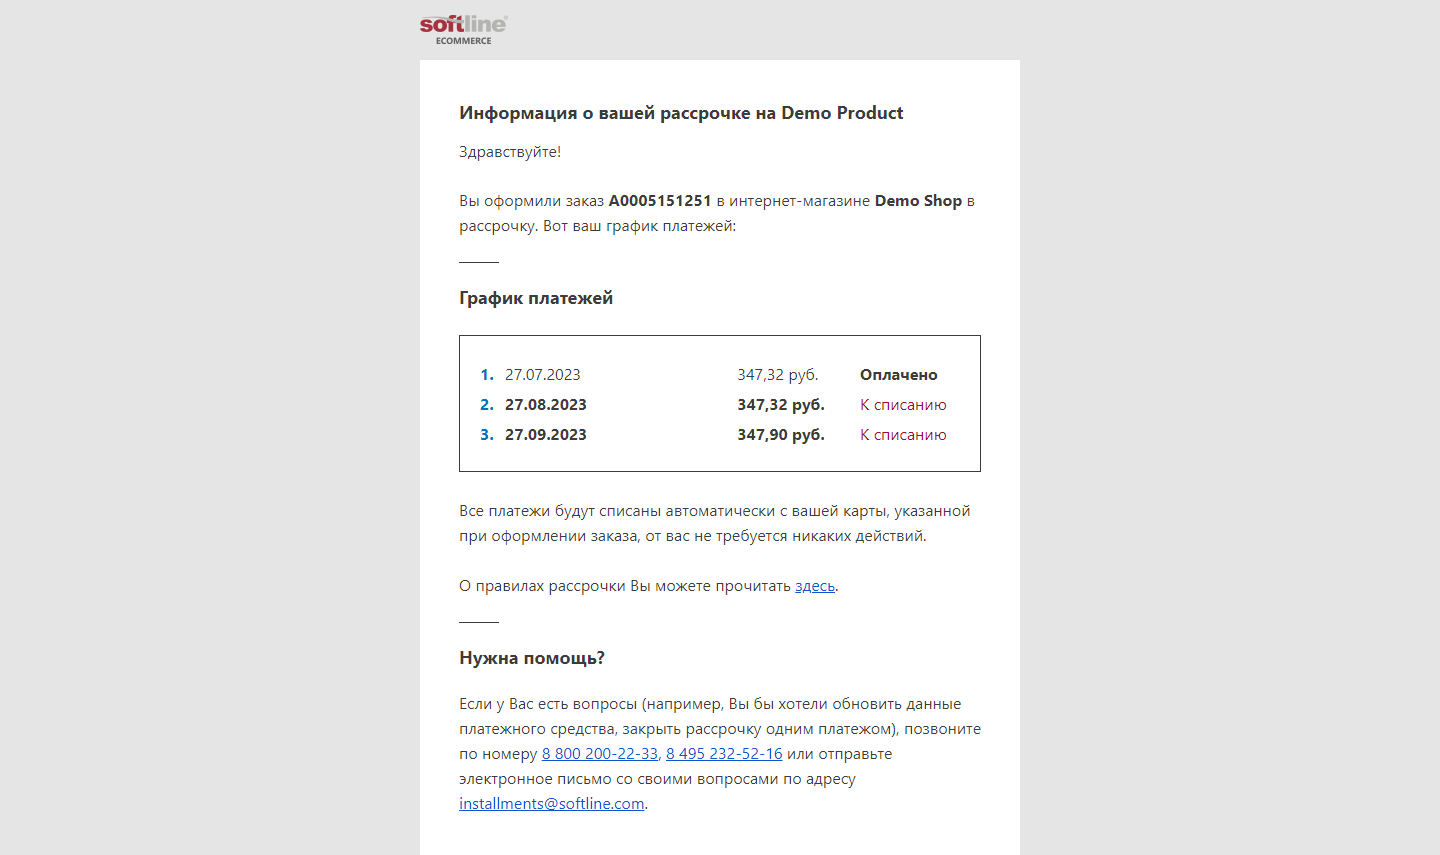The height and width of the screenshot is (855, 1440).
Task: Select the 27.09.2023 payment date
Action: [x=545, y=435]
